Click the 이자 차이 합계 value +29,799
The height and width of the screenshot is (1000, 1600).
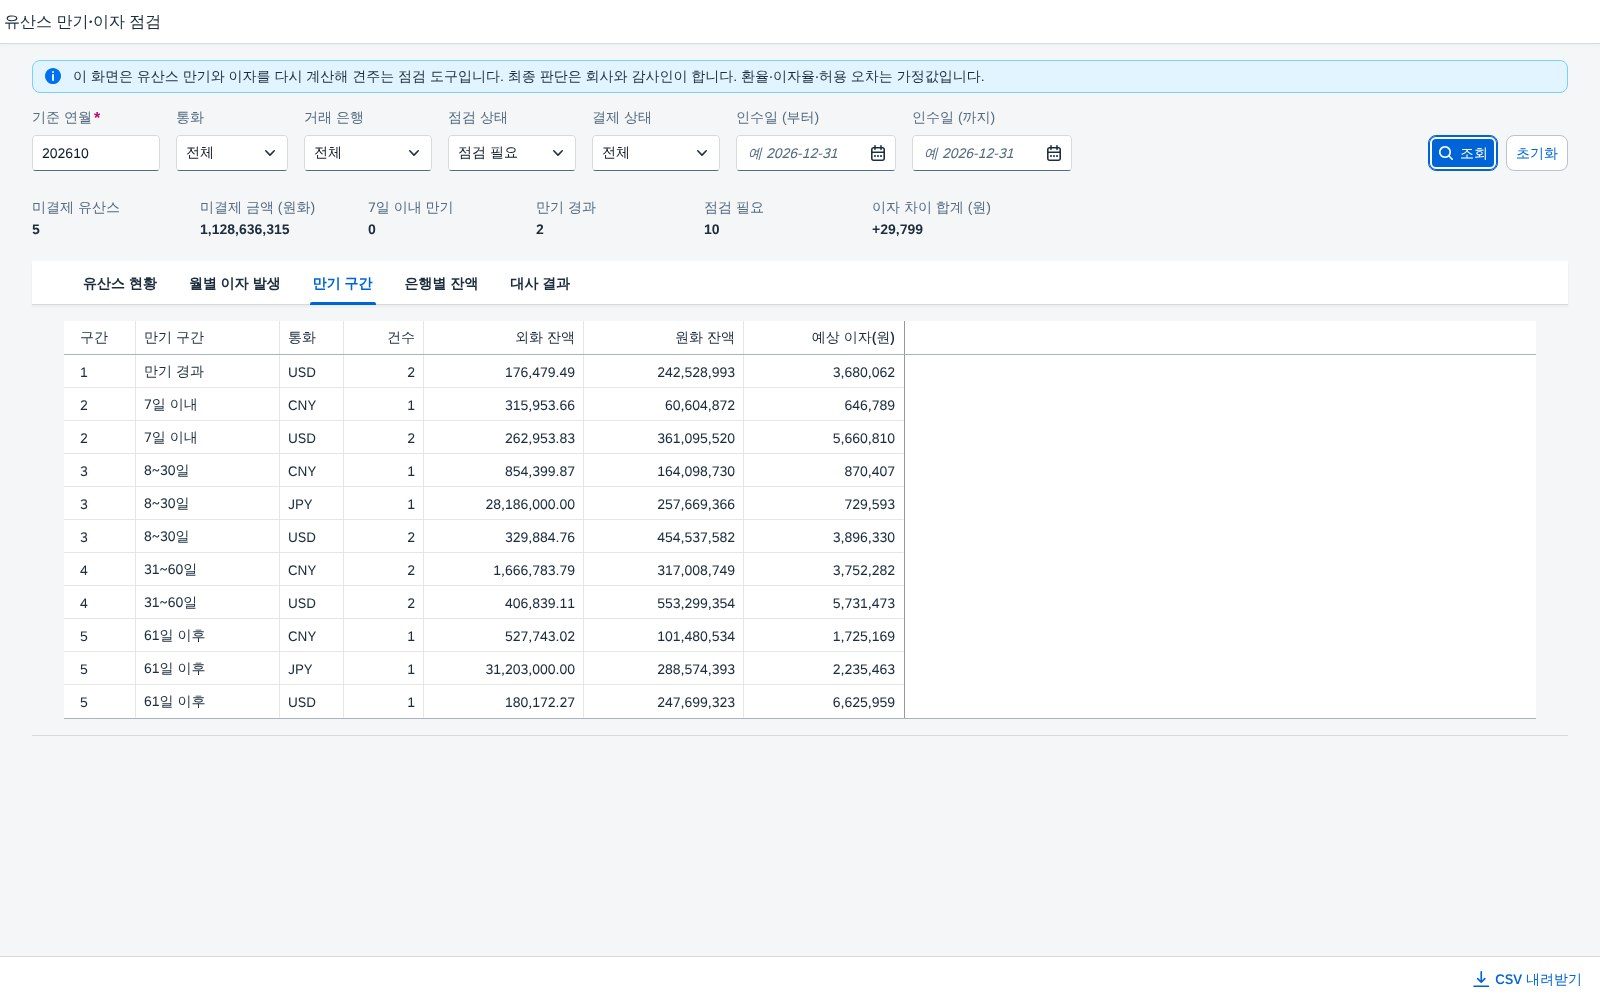pos(897,229)
